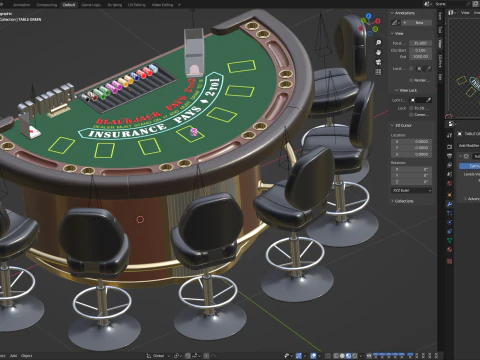The height and width of the screenshot is (360, 480).
Task: Open the Compositing workspace tab
Action: (x=47, y=5)
